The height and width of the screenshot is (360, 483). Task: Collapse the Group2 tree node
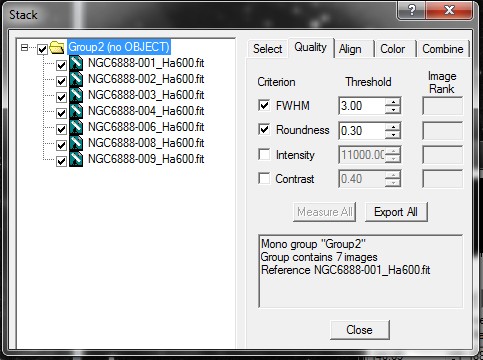[x=24, y=48]
